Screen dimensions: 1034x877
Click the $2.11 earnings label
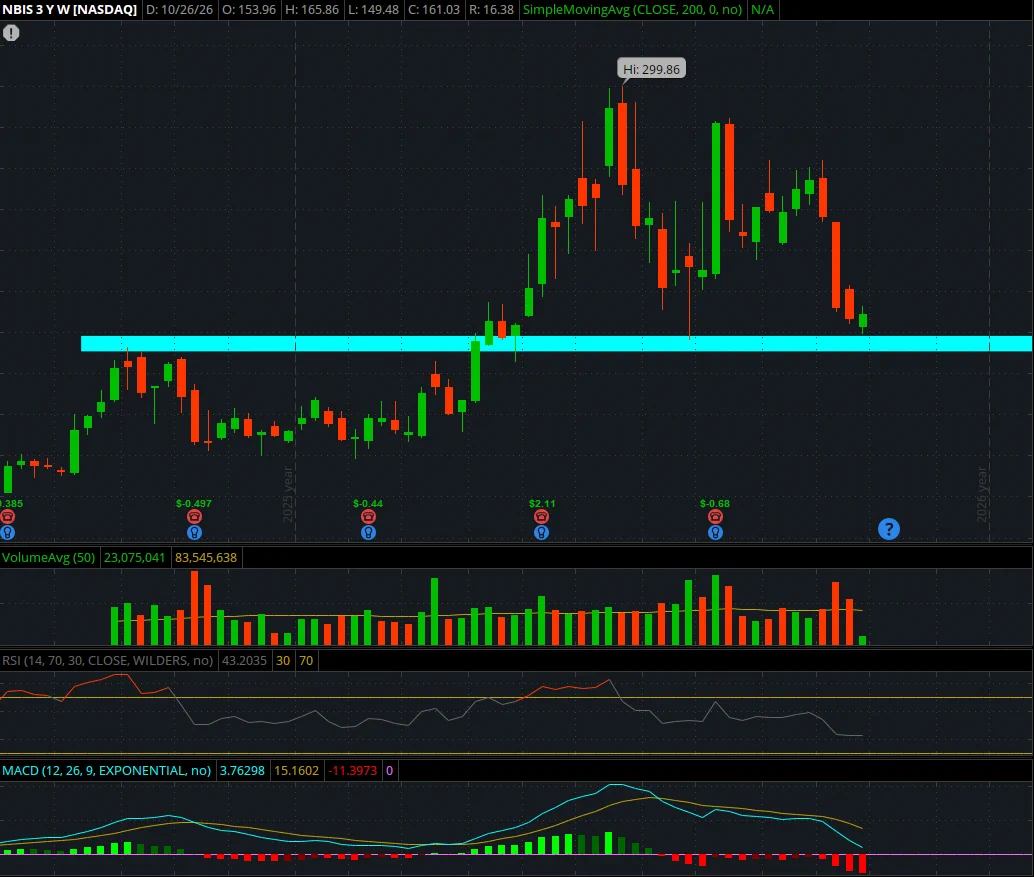tap(542, 504)
